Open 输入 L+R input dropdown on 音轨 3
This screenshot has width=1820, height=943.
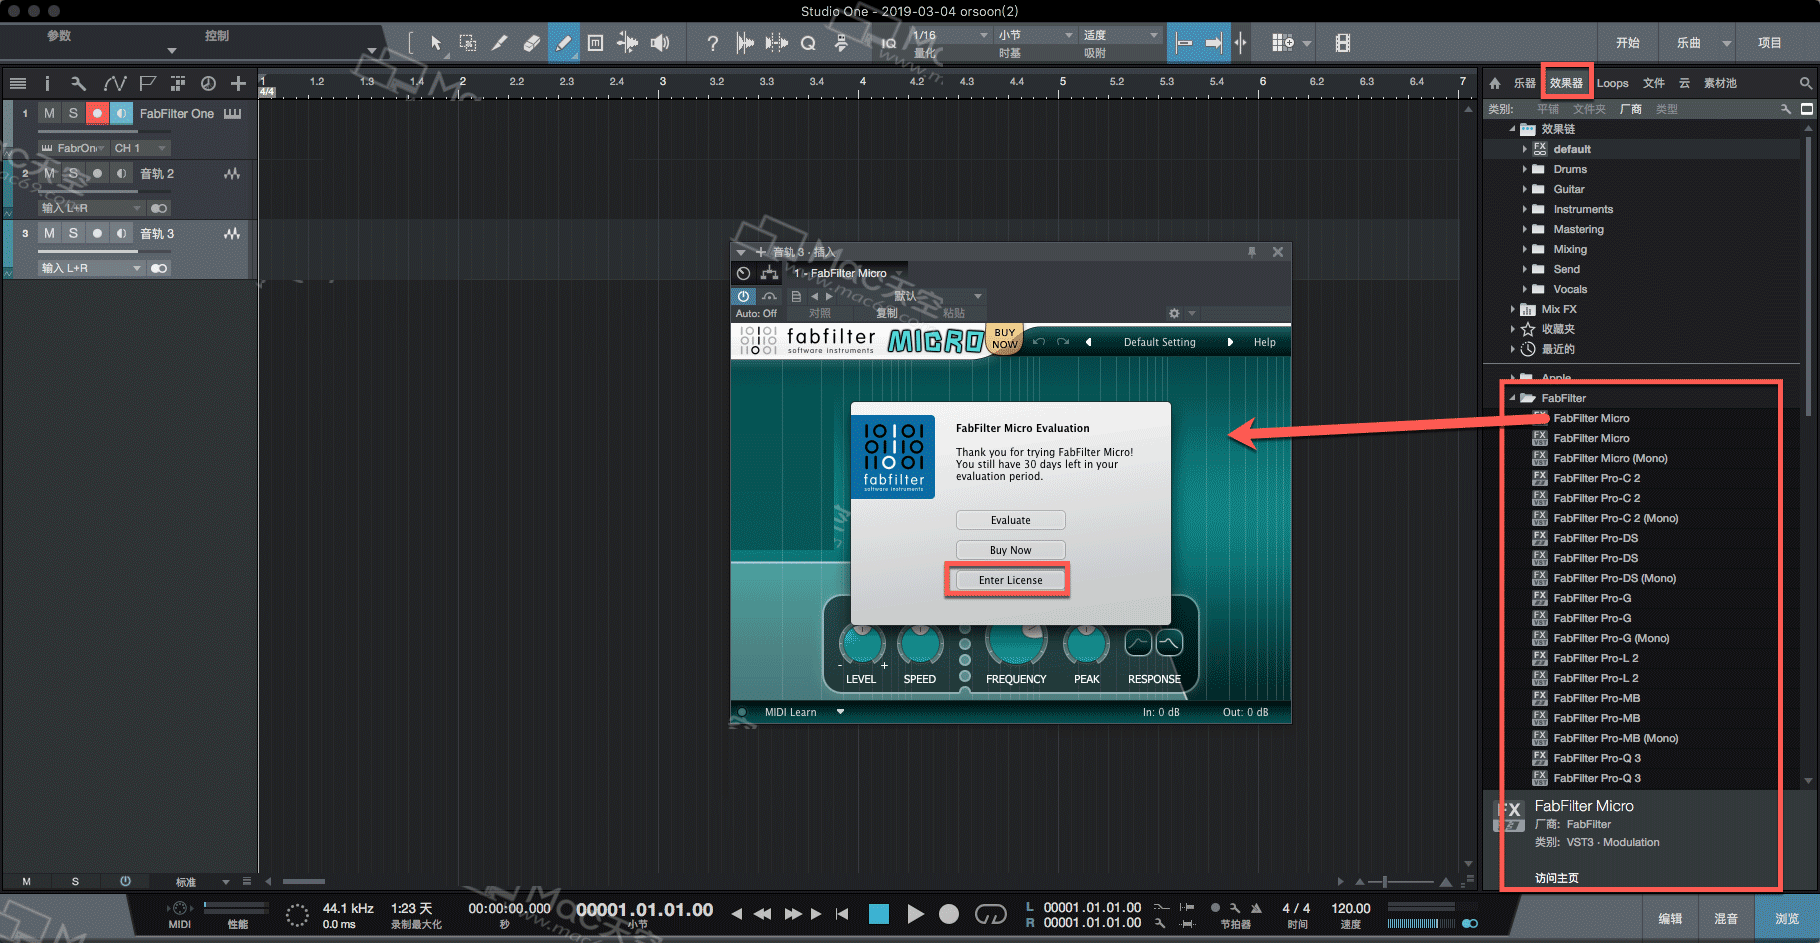[92, 268]
